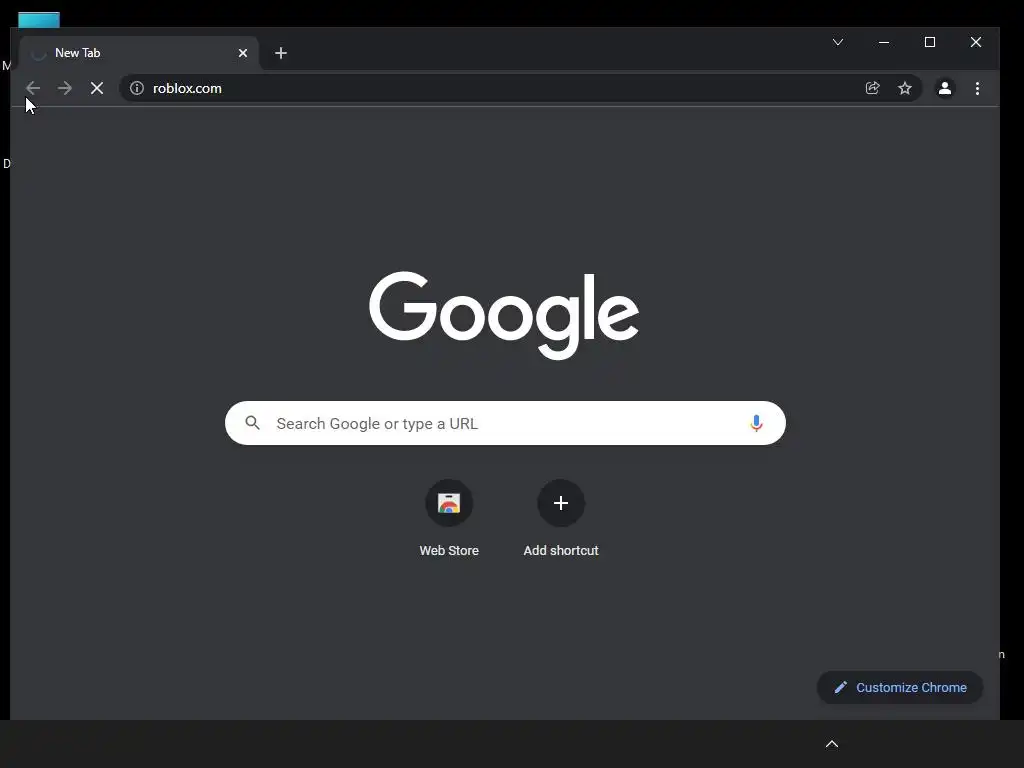
Task: Close the Chrome window
Action: click(x=976, y=42)
